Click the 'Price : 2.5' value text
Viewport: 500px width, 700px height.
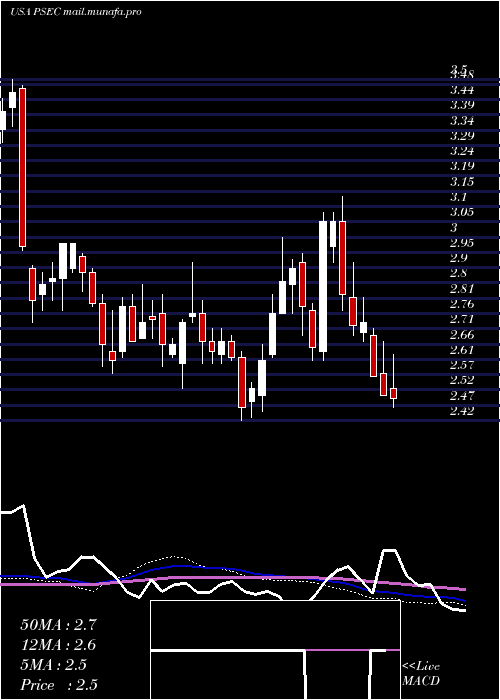tap(59, 685)
